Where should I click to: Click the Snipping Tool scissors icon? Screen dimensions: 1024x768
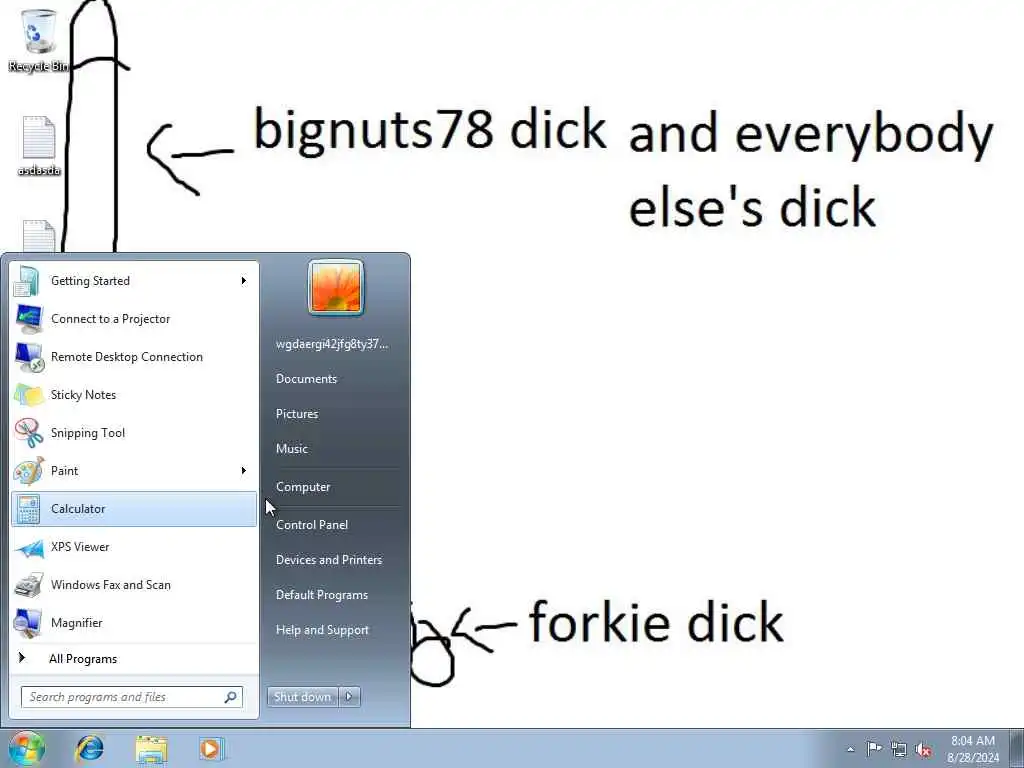pos(29,433)
